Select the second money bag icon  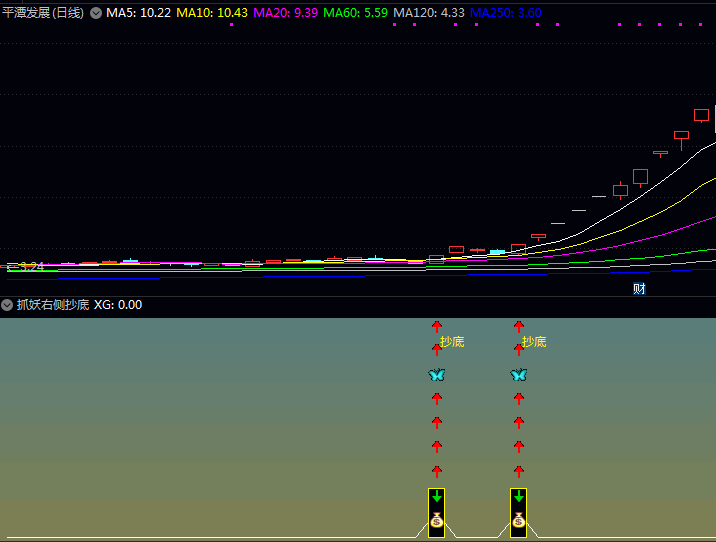pos(518,521)
